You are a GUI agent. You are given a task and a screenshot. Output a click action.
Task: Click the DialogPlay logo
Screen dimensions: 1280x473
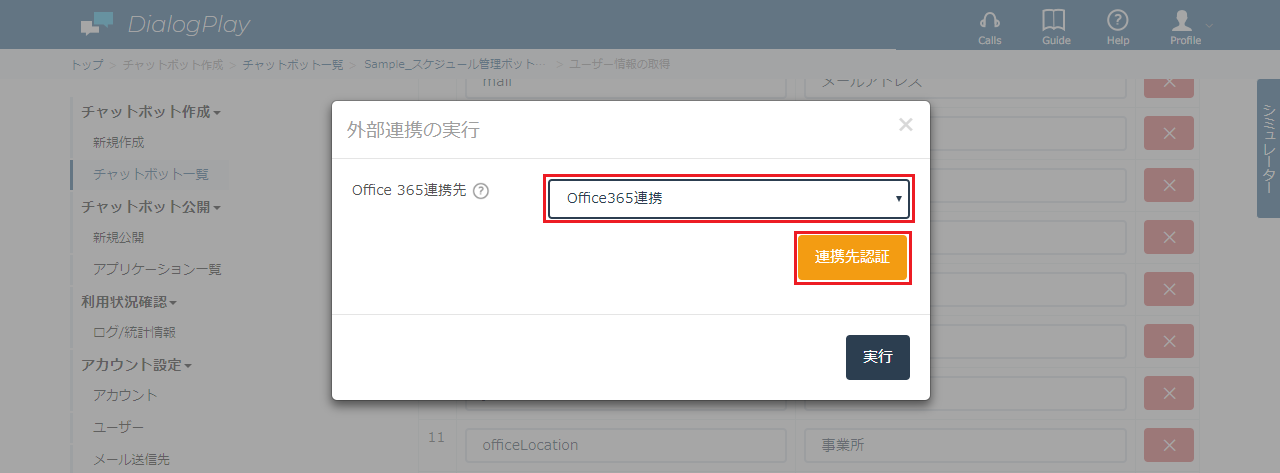(x=165, y=24)
